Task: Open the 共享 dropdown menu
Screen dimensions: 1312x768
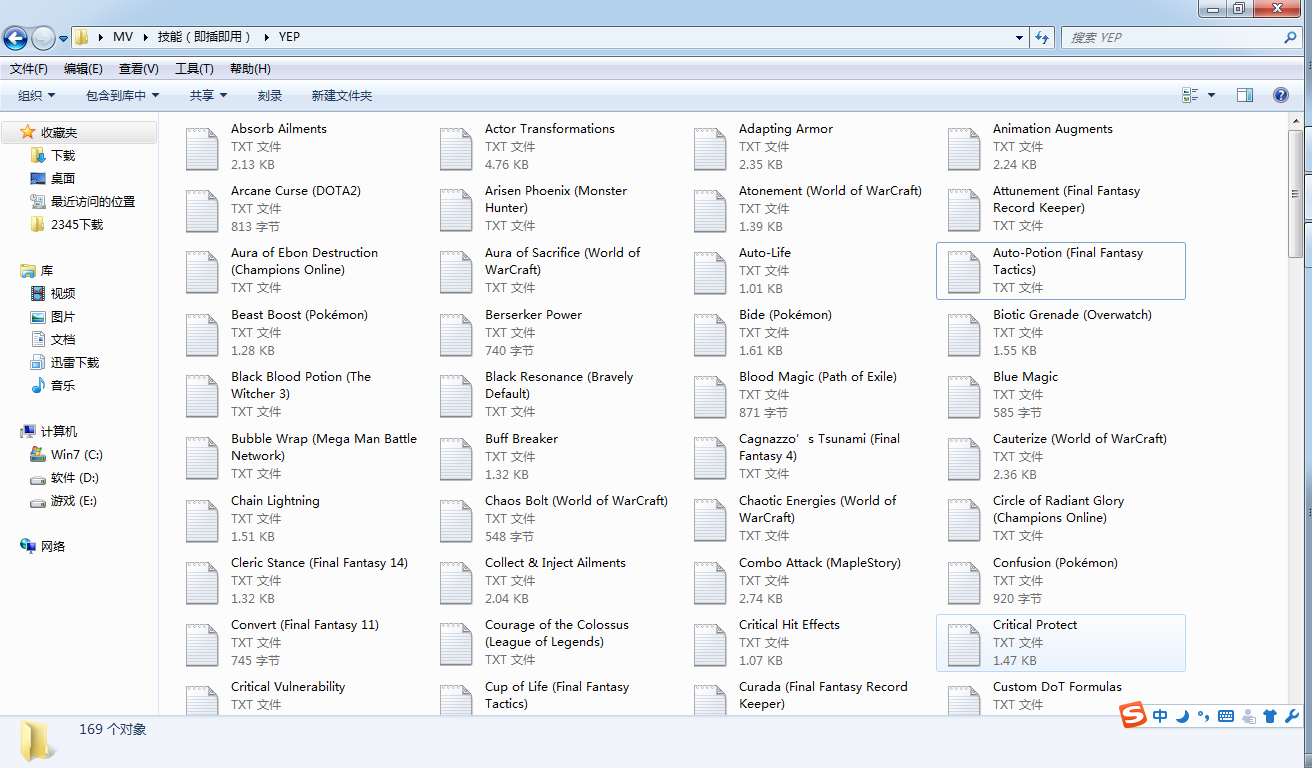Action: pos(209,95)
